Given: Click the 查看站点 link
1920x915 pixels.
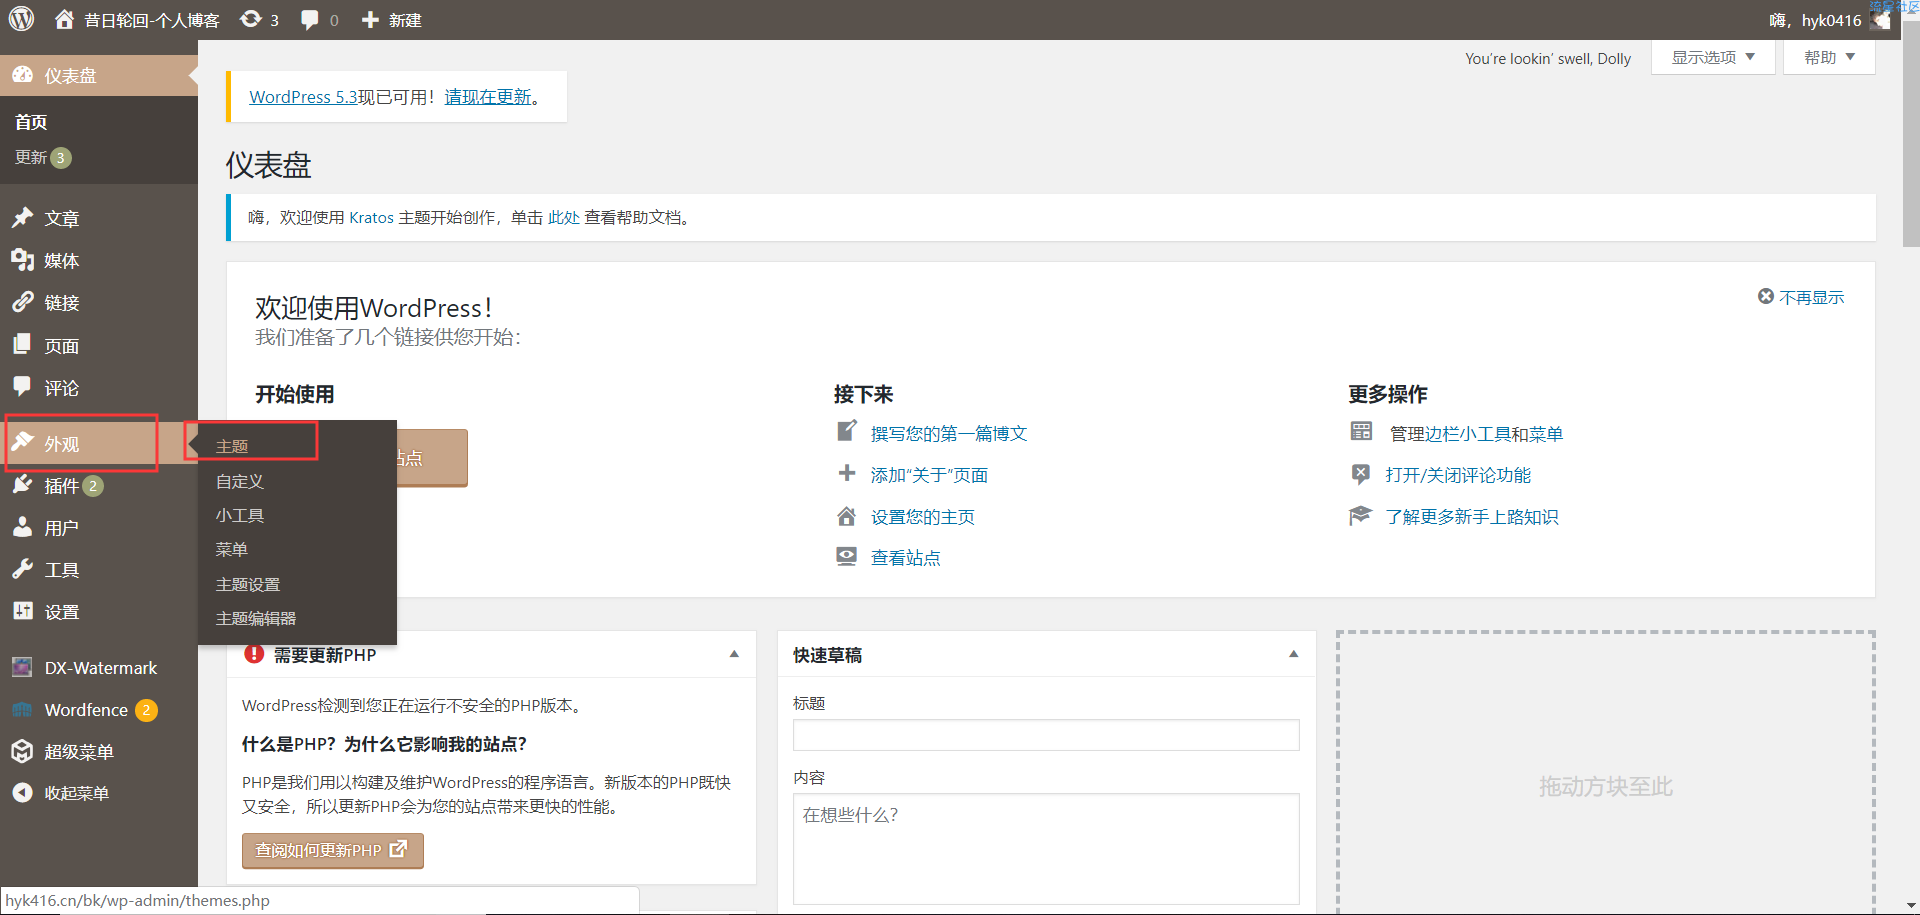Looking at the screenshot, I should click(906, 558).
